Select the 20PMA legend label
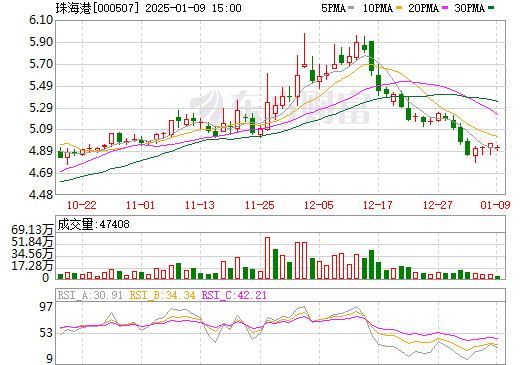520x365 pixels. pos(423,8)
